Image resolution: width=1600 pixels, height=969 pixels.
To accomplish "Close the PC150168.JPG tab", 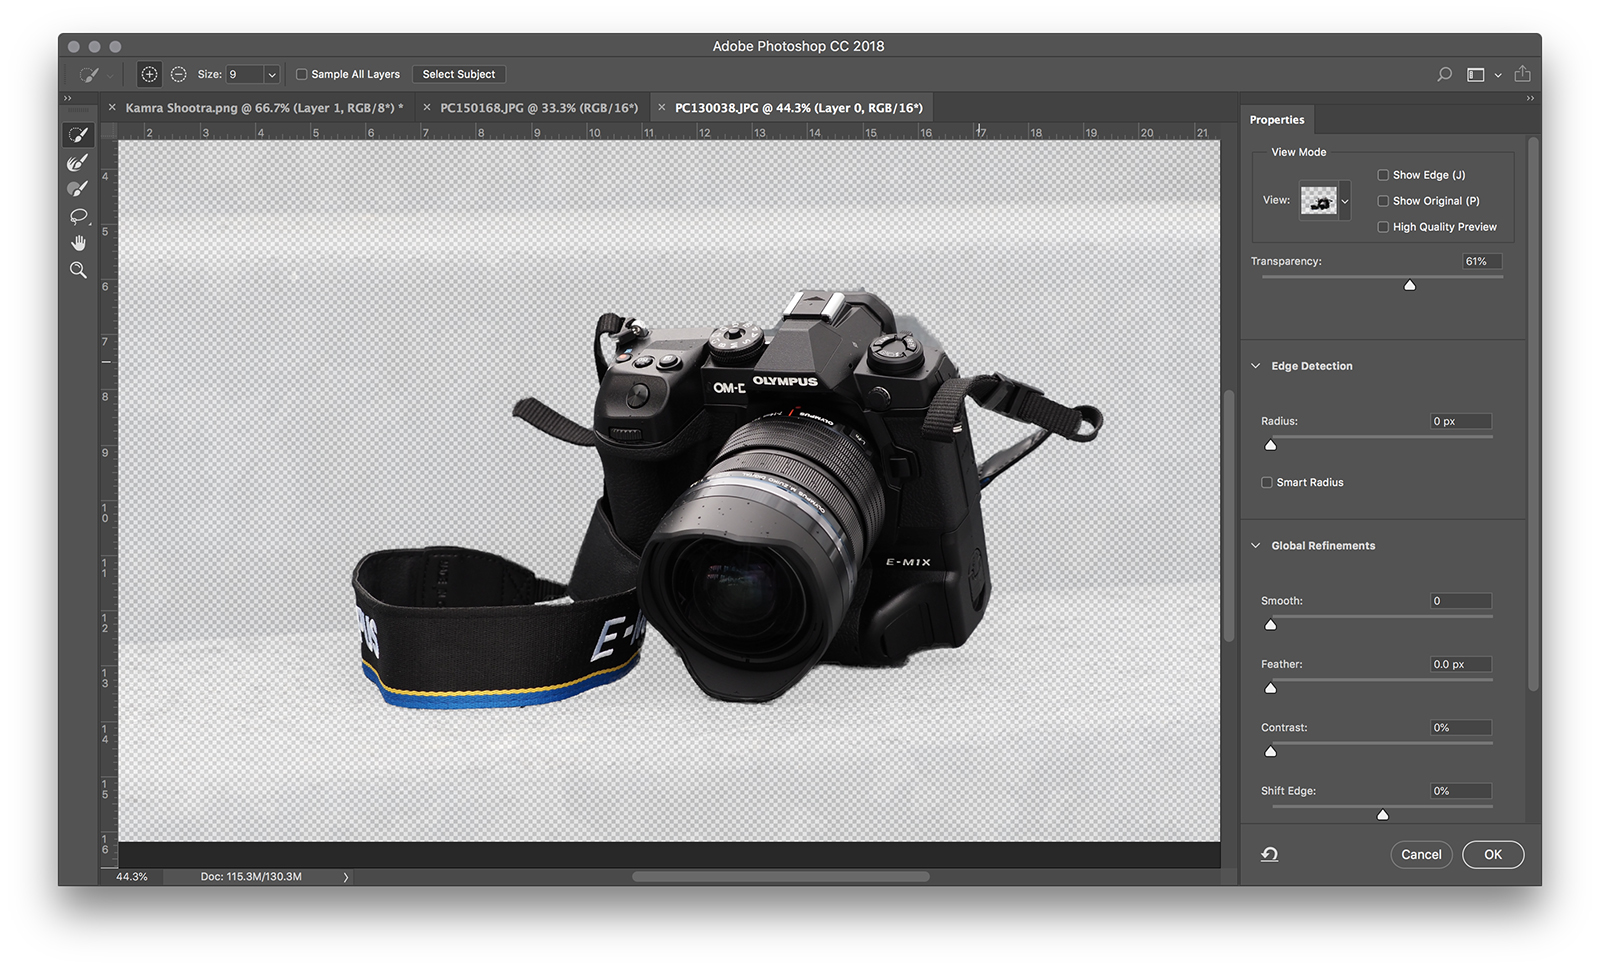I will [427, 107].
